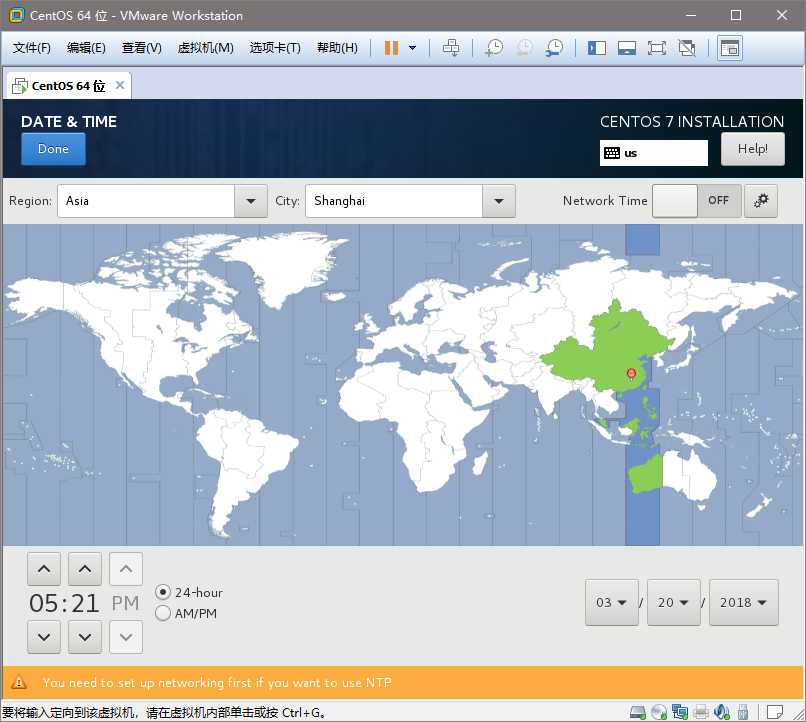Open the 文件(F) menu
This screenshot has height=722, width=806.
coord(31,48)
